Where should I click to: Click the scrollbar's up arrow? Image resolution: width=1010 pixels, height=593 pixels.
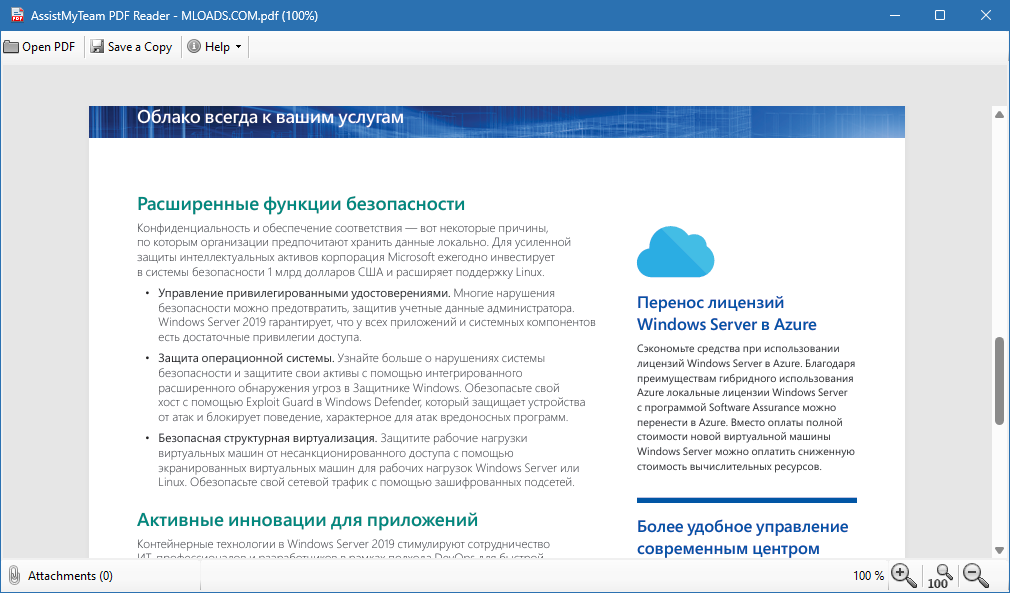point(997,114)
